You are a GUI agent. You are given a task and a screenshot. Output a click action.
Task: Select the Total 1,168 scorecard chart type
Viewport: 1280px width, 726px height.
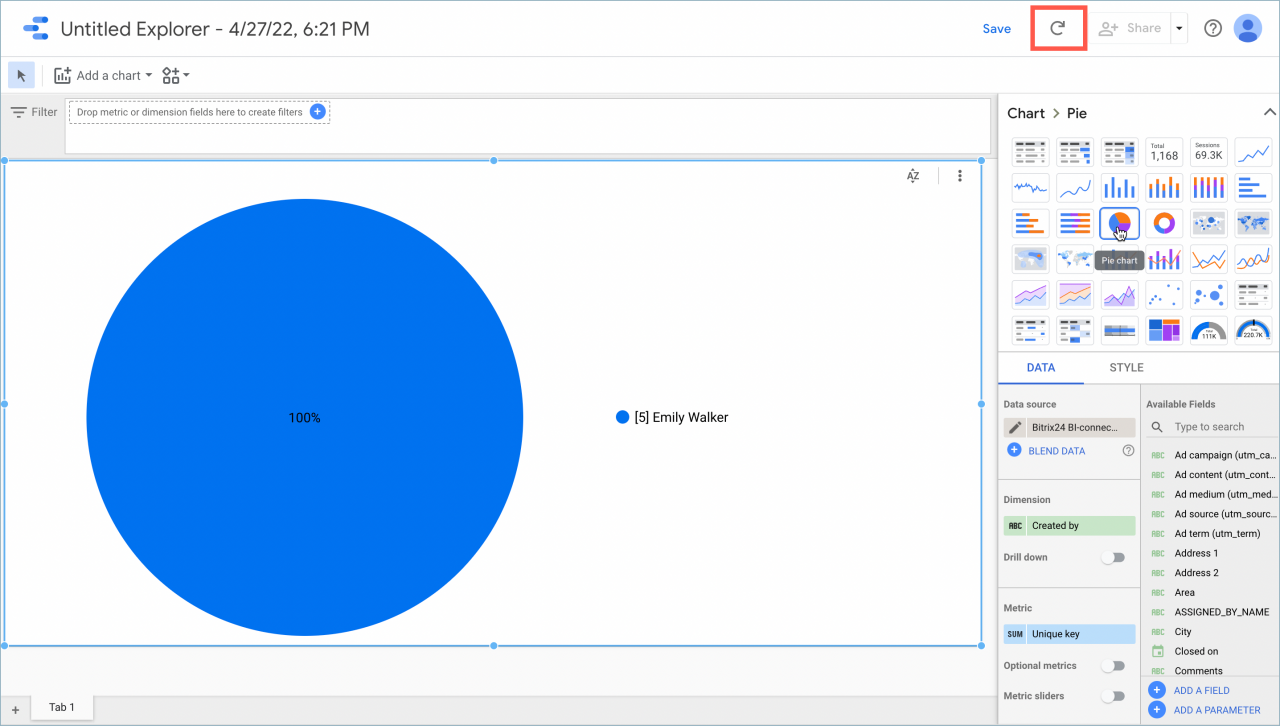coord(1164,153)
